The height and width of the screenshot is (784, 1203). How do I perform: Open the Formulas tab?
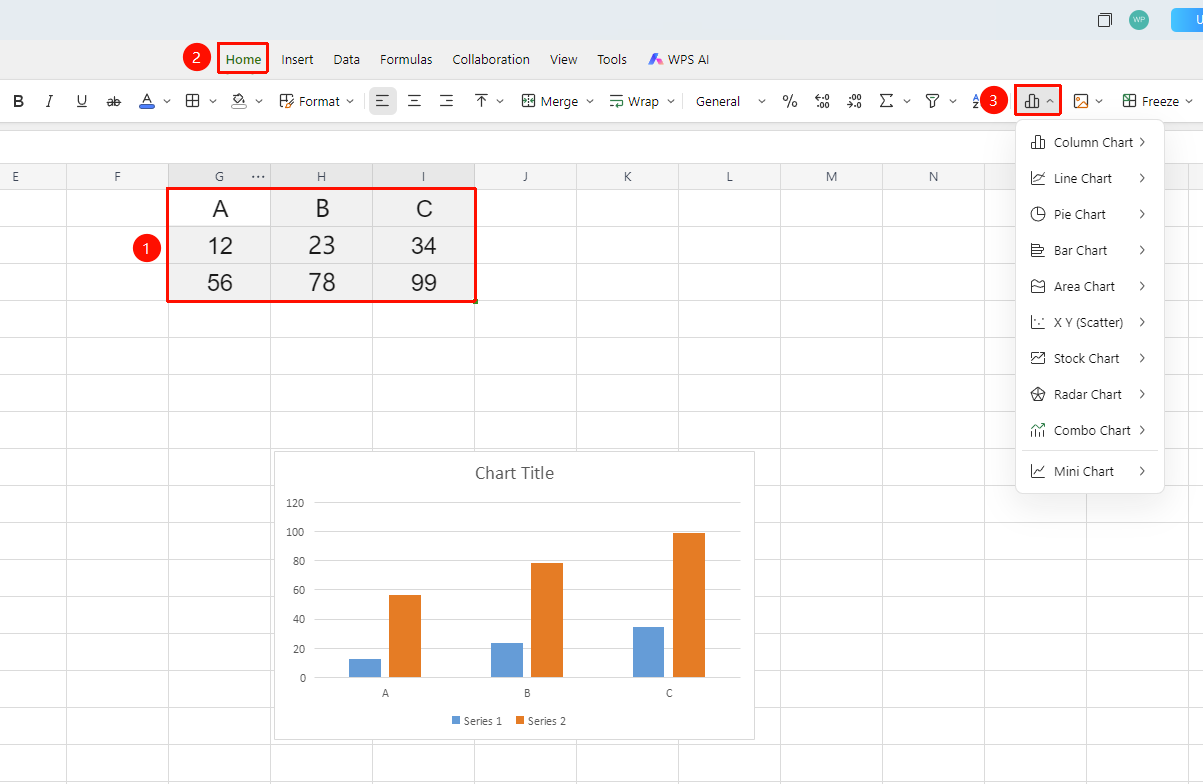coord(406,60)
